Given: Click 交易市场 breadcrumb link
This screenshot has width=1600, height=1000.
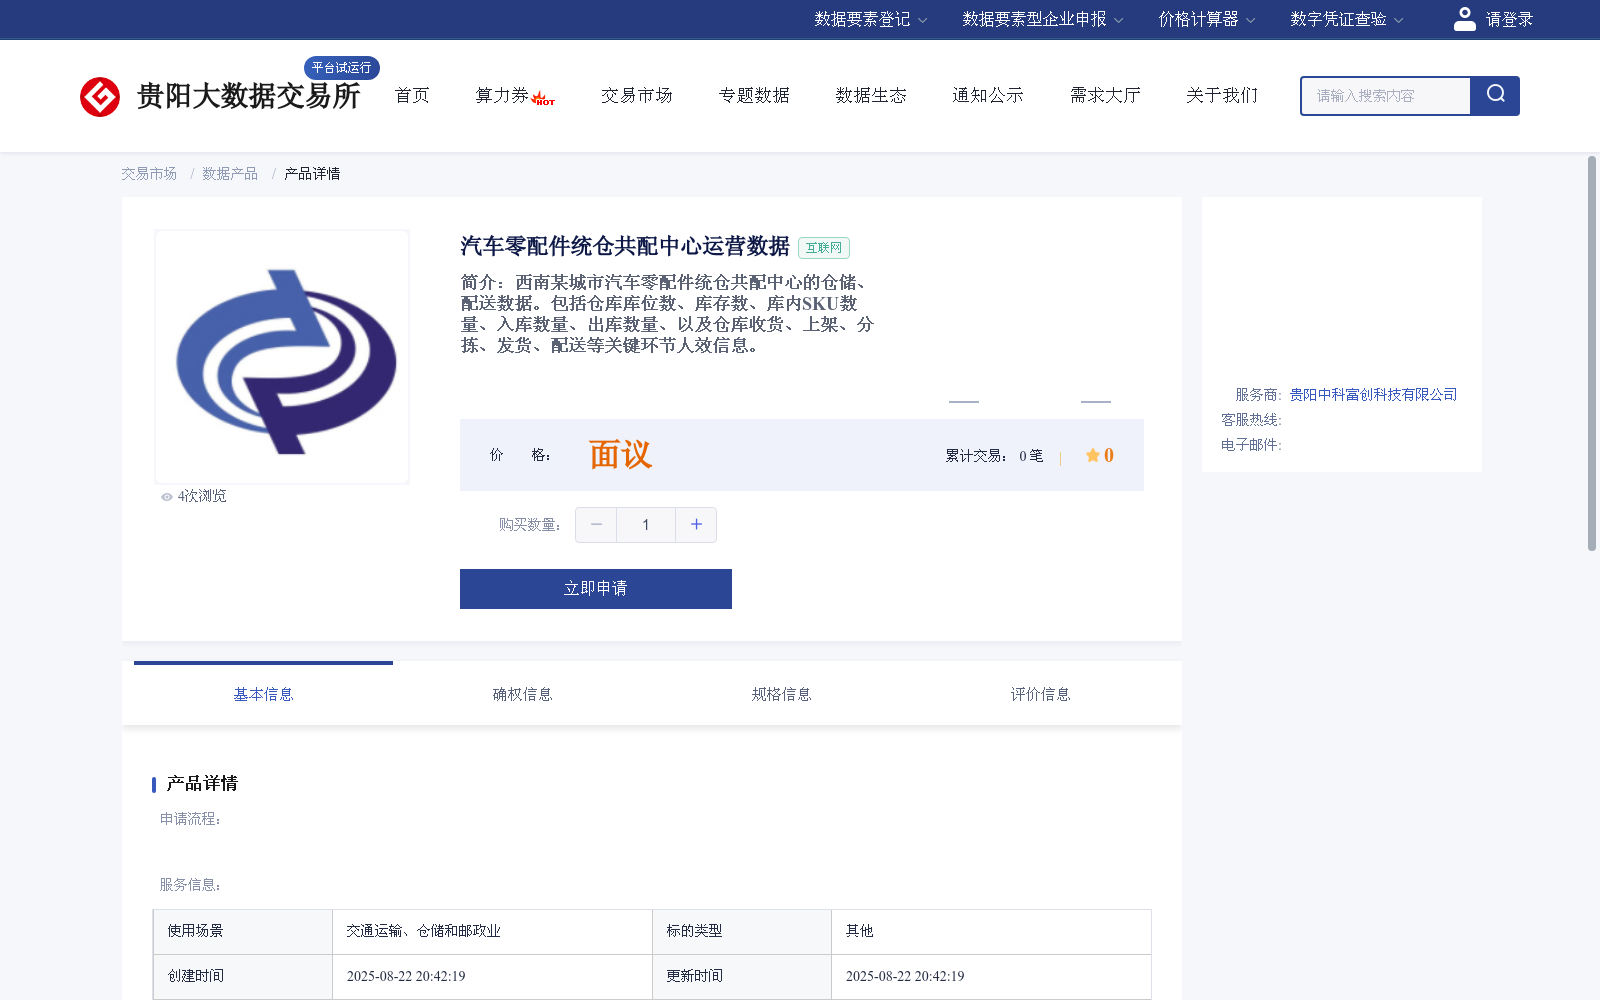Looking at the screenshot, I should point(149,174).
